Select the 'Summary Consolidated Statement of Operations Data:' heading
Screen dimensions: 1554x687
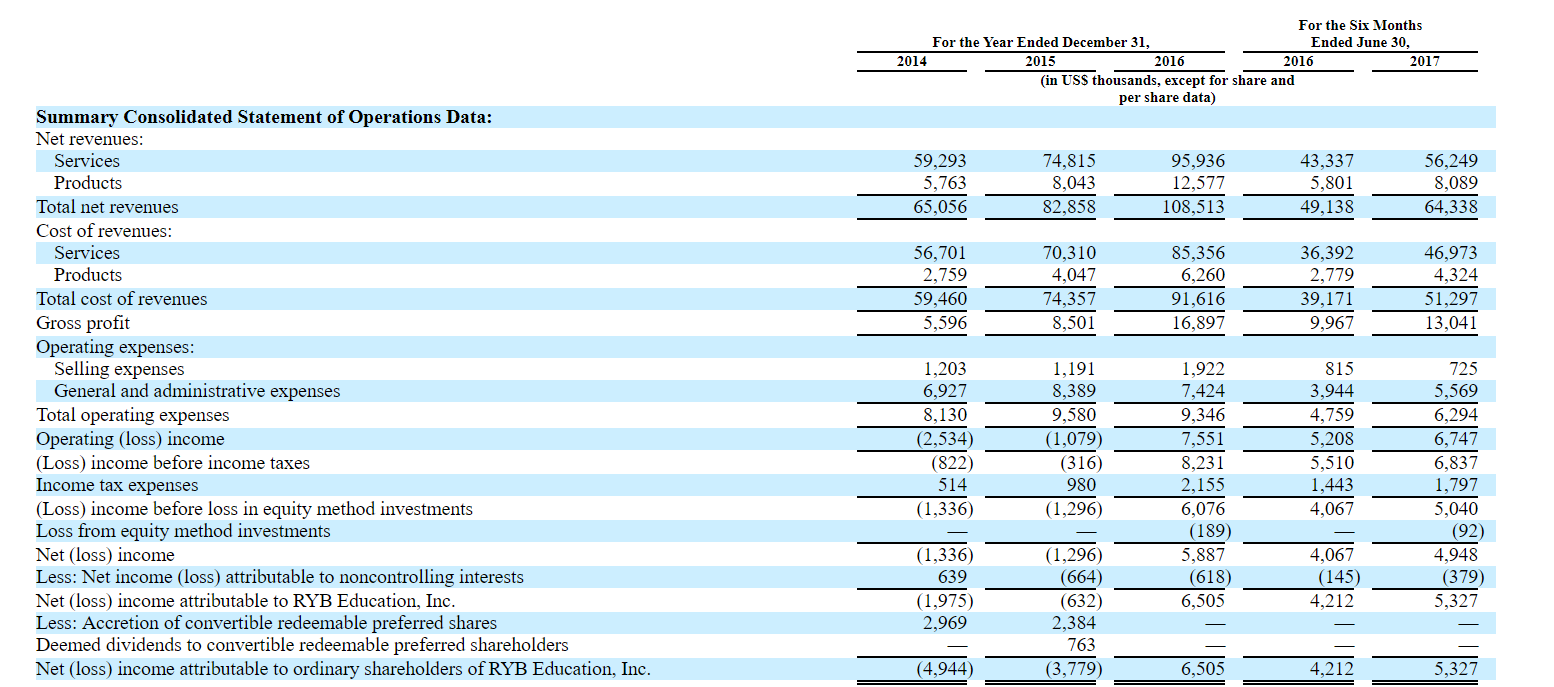[x=264, y=117]
